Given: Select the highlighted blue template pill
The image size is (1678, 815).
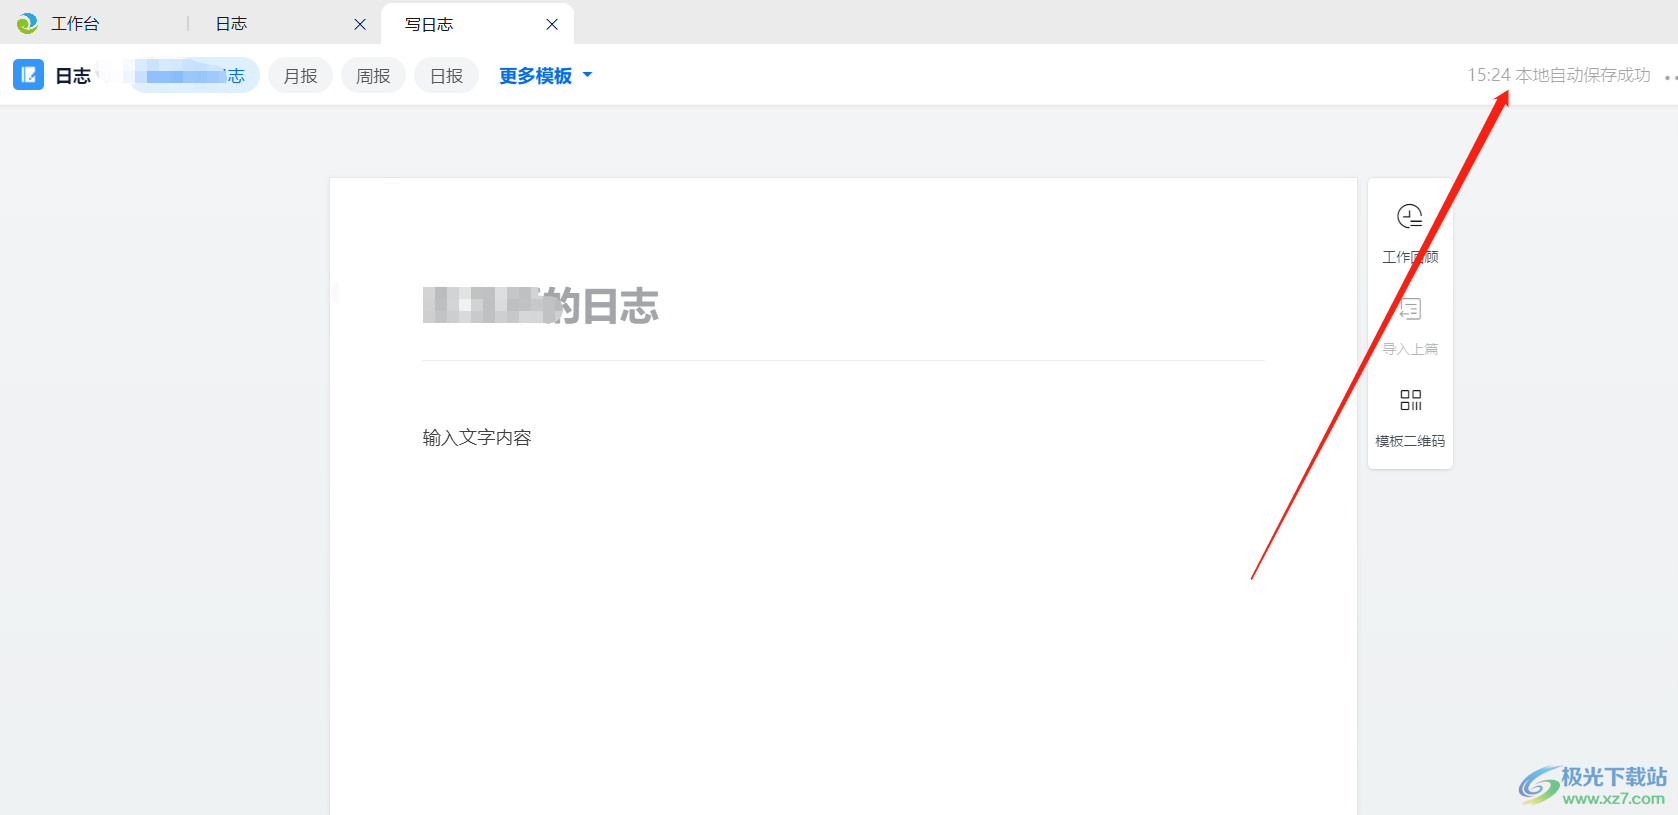Looking at the screenshot, I should pos(194,76).
